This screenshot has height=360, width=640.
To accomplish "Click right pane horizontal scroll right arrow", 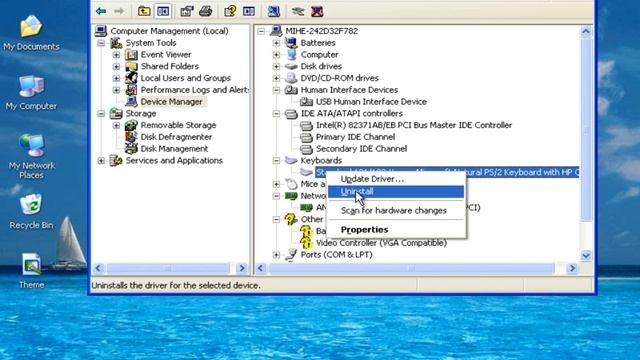I will 572,268.
